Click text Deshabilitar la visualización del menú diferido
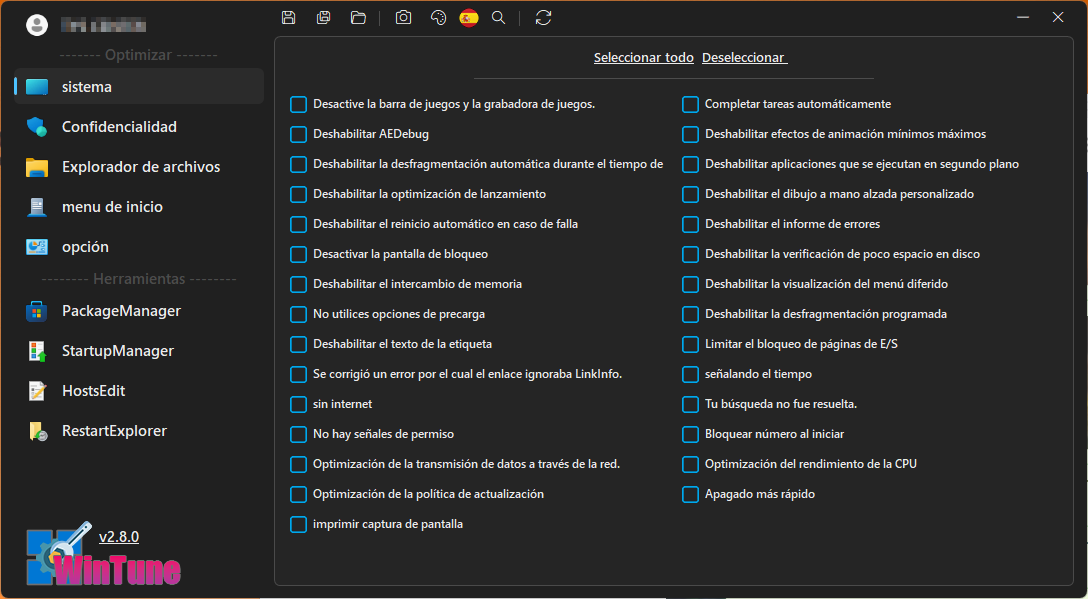The height and width of the screenshot is (599, 1088). click(826, 284)
